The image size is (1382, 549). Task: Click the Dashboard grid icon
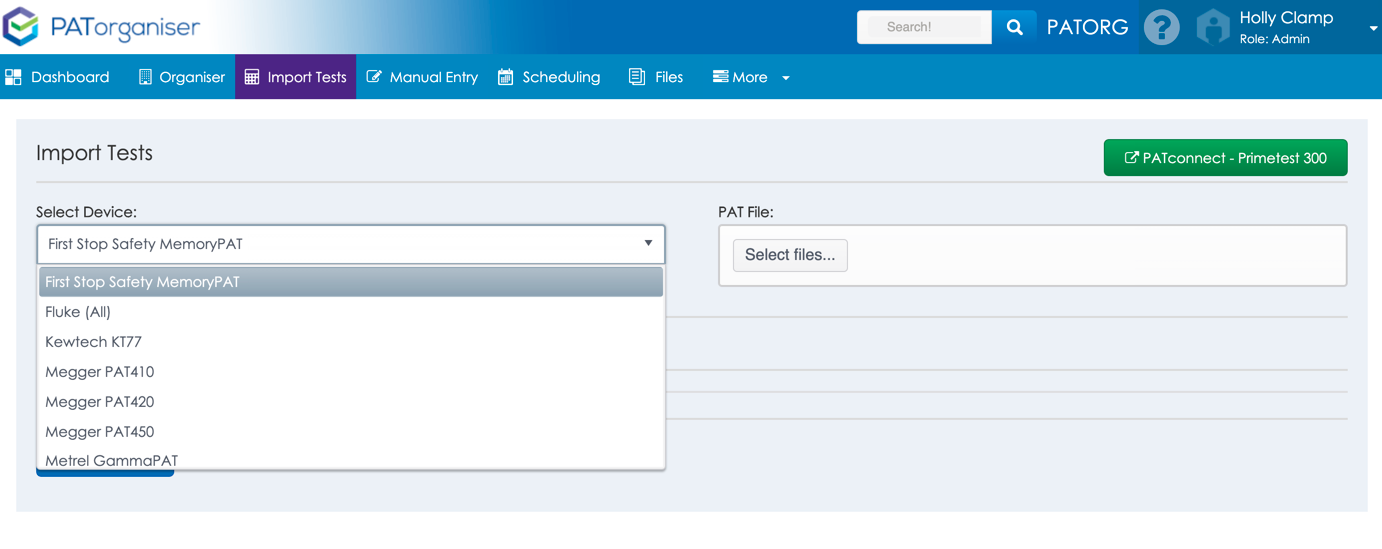[x=13, y=77]
